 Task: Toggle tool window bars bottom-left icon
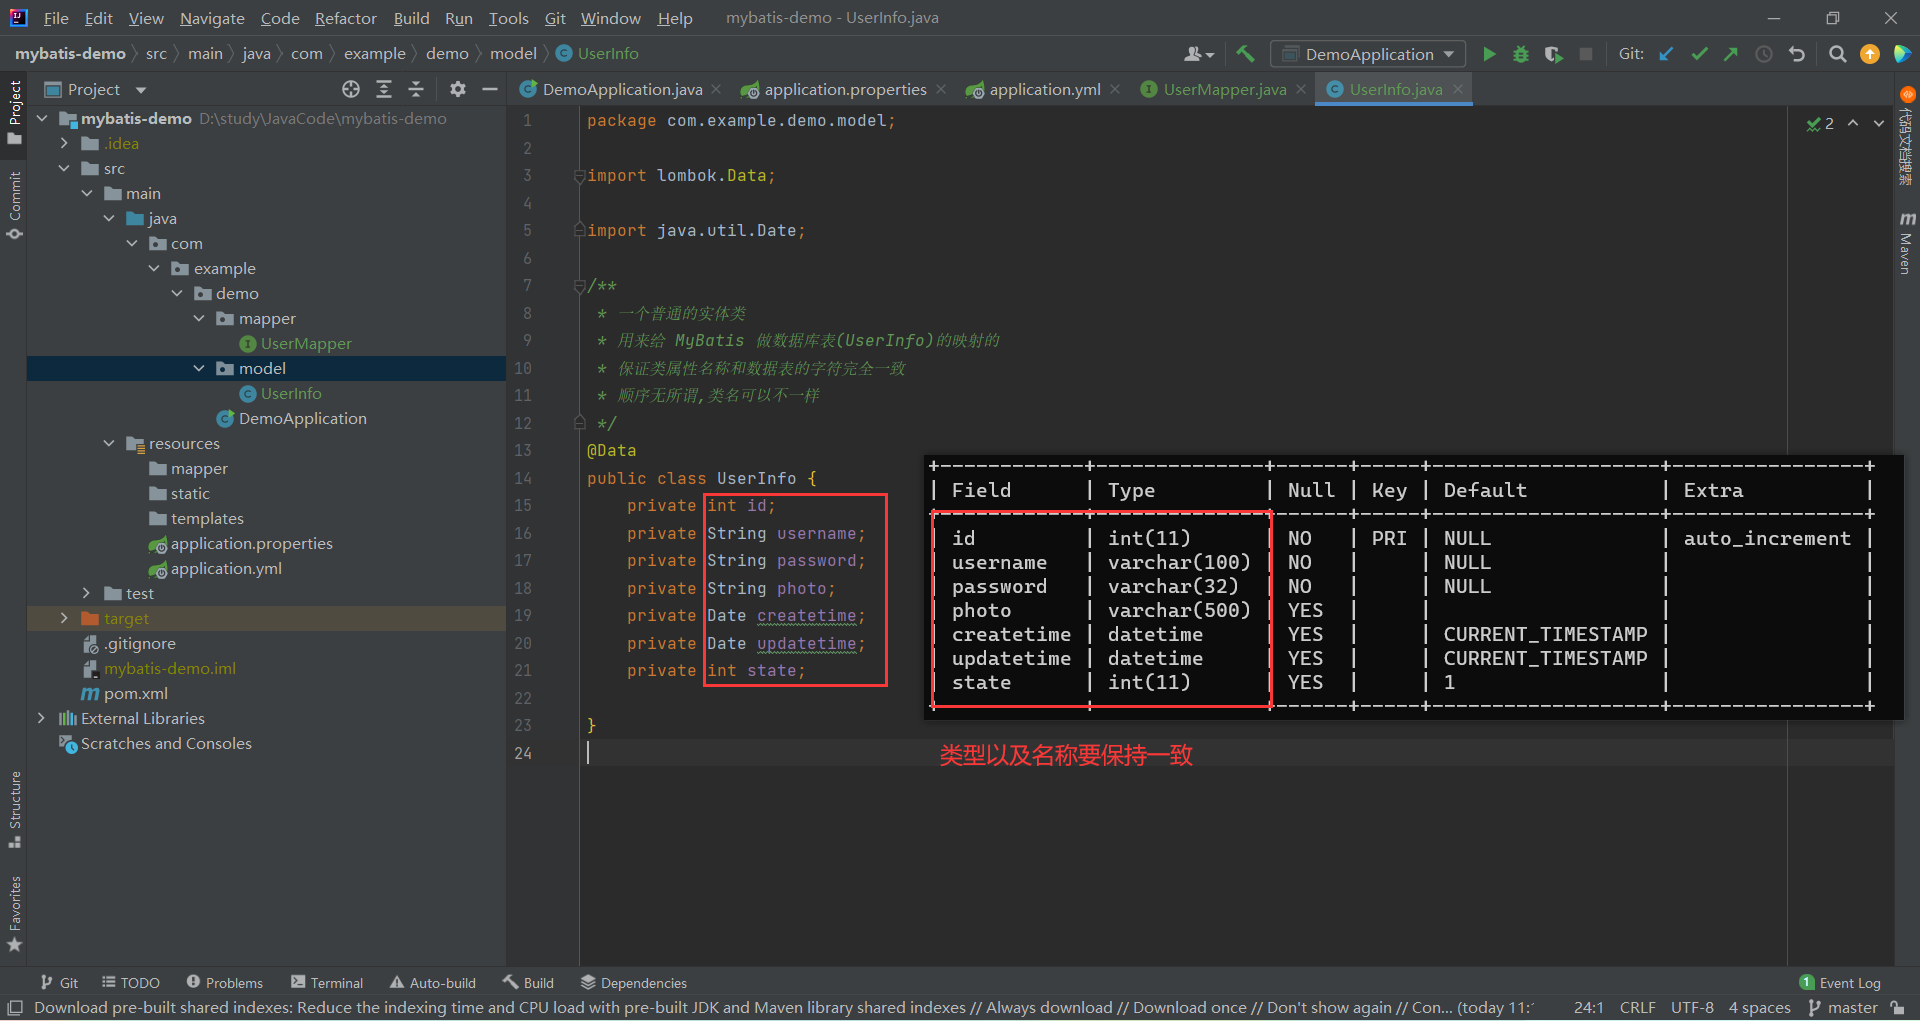14,1008
